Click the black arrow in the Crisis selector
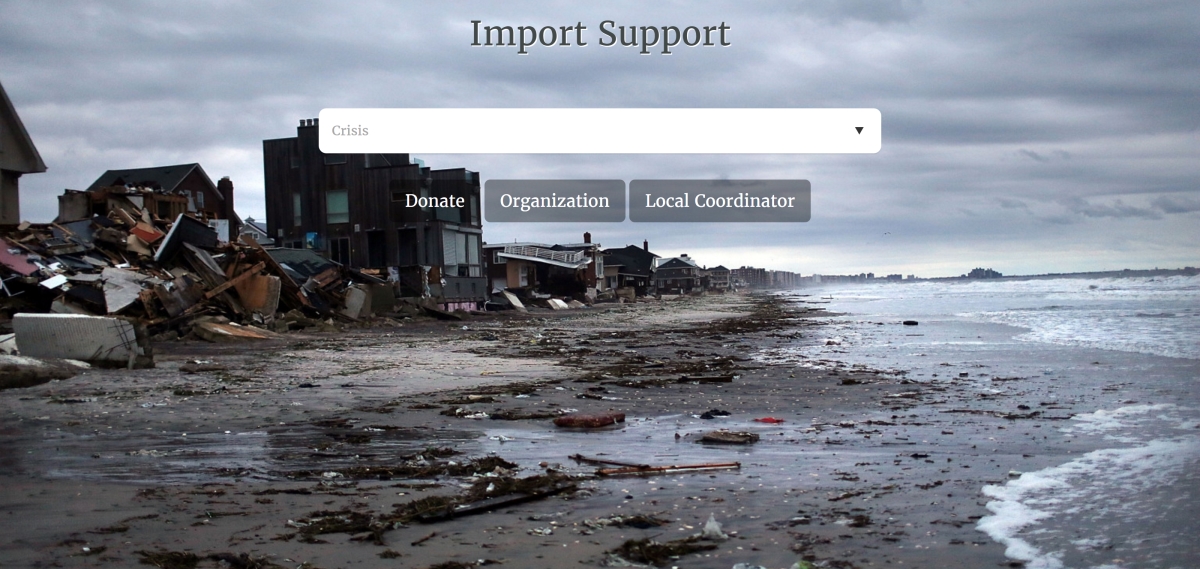 [x=859, y=131]
